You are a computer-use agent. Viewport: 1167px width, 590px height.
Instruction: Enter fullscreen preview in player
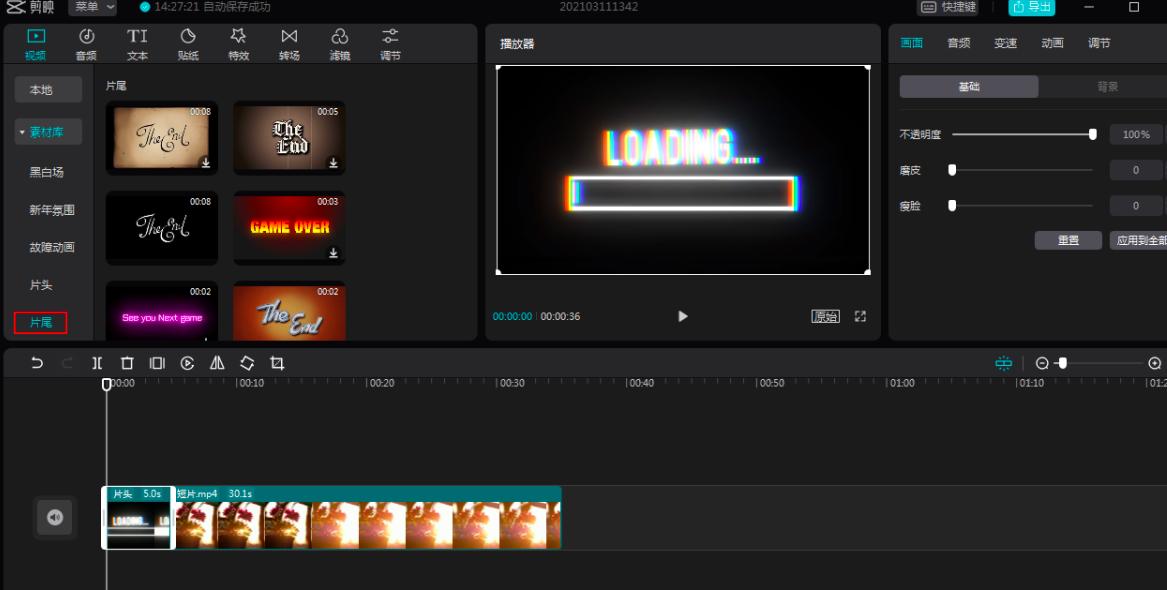click(x=860, y=316)
